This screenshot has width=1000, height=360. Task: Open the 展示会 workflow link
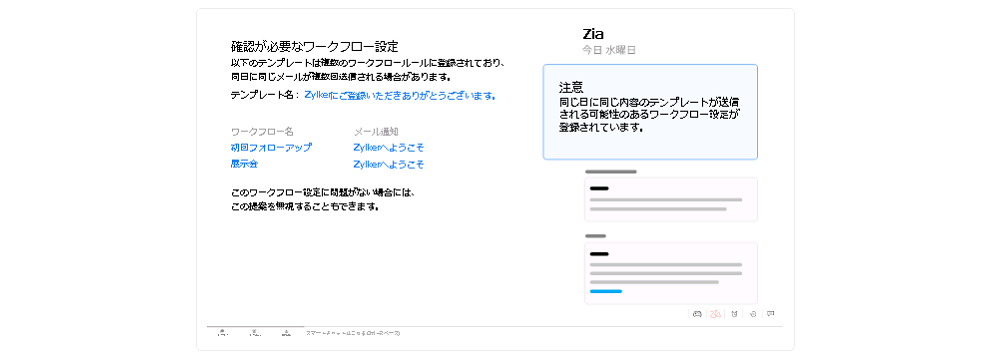point(244,164)
